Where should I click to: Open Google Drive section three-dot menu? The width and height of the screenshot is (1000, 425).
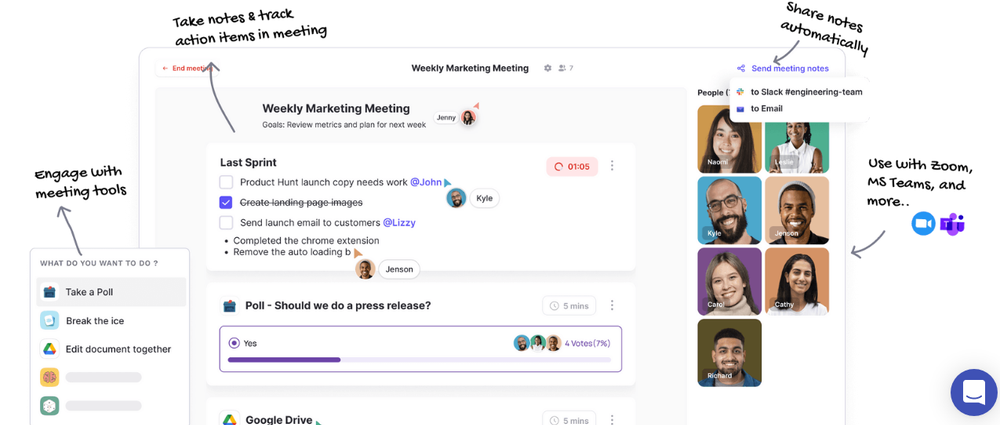tap(612, 420)
